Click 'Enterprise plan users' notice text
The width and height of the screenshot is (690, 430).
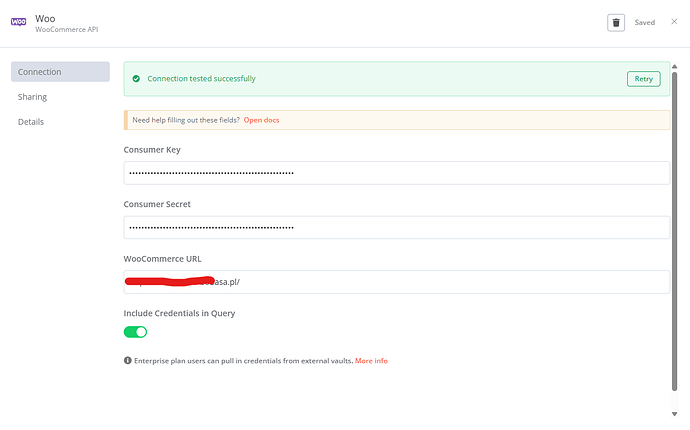point(243,360)
